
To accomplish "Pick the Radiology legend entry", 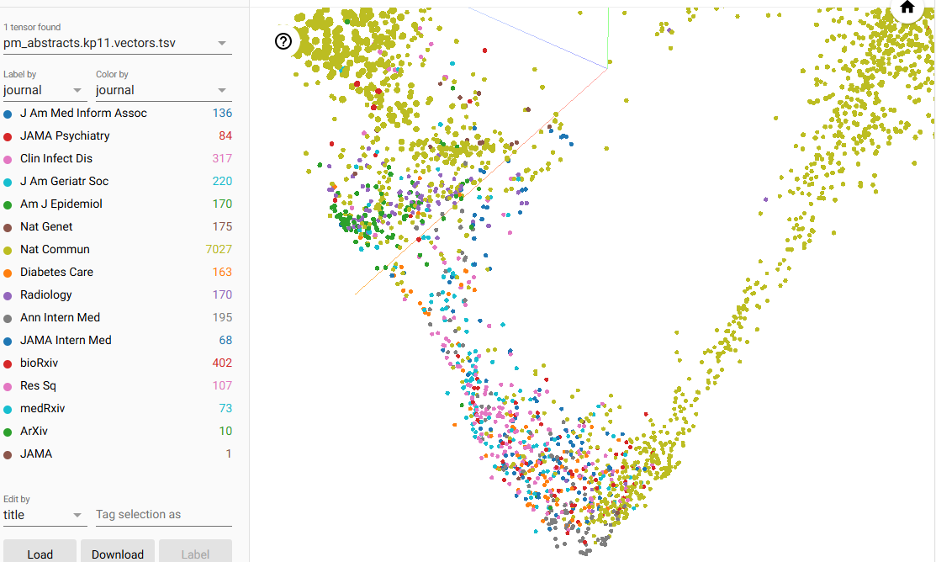I will coord(46,295).
